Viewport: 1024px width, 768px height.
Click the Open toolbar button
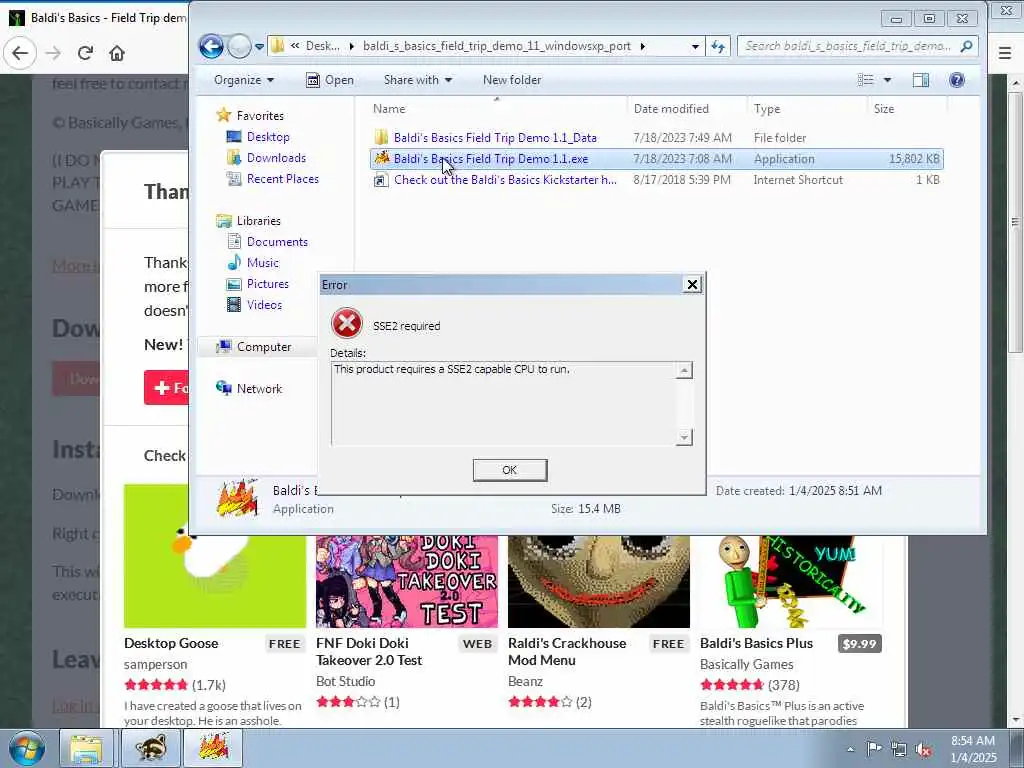[330, 80]
